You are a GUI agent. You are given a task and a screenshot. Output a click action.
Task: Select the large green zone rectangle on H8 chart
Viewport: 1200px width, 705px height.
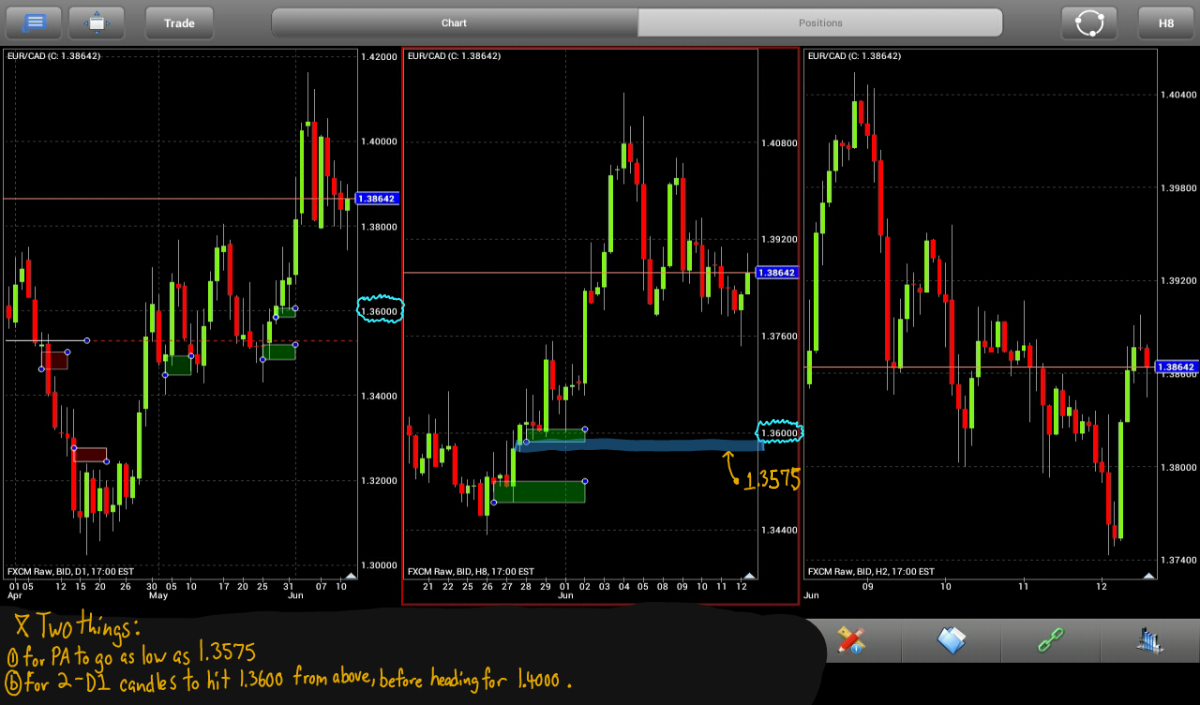[x=539, y=491]
